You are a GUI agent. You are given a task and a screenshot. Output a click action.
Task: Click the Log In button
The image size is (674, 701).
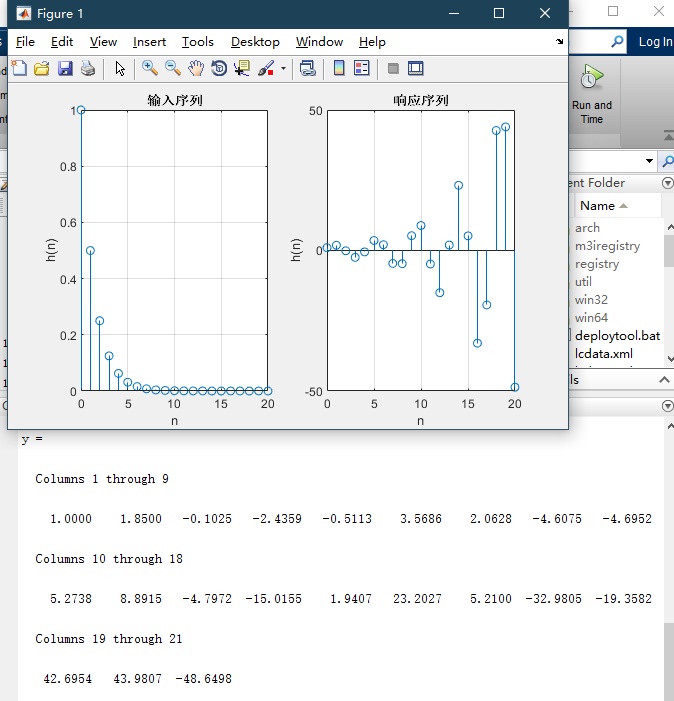(x=655, y=42)
